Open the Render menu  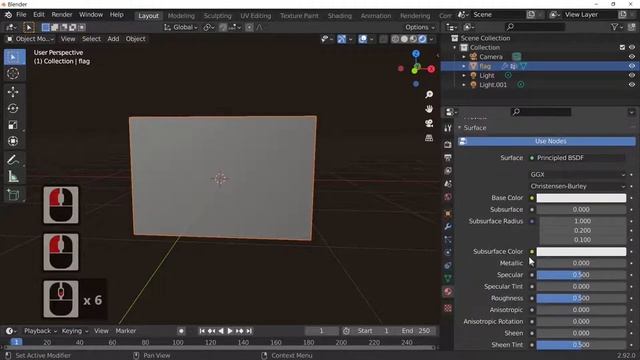point(62,15)
